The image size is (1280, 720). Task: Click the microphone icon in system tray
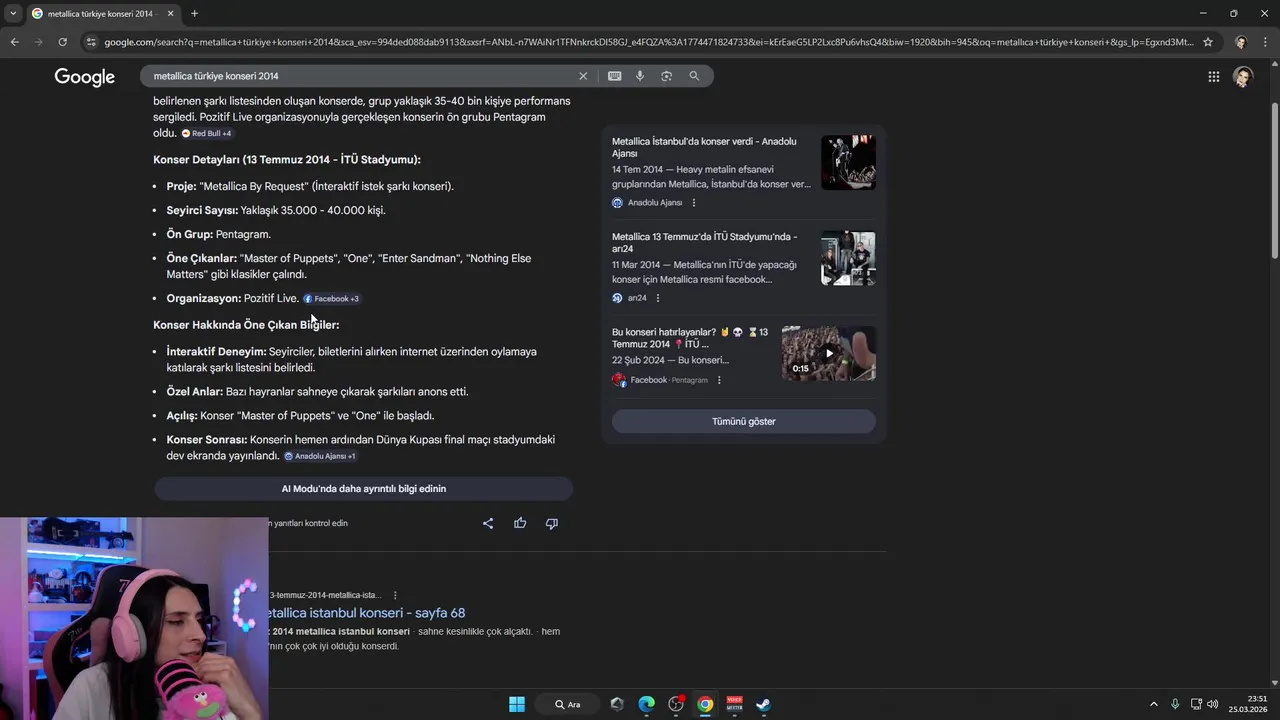pyautogui.click(x=1175, y=704)
